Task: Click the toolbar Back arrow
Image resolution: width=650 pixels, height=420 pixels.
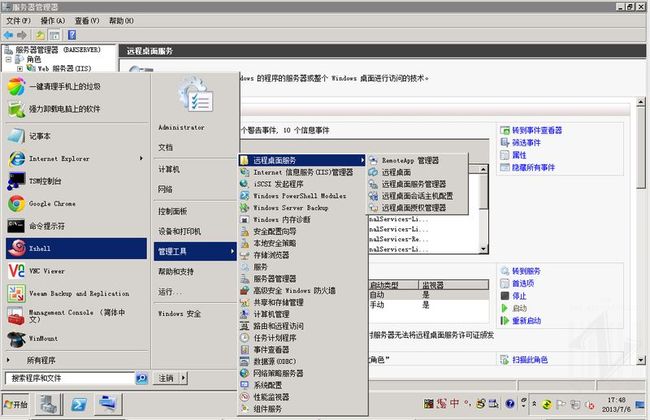Action: [8, 35]
